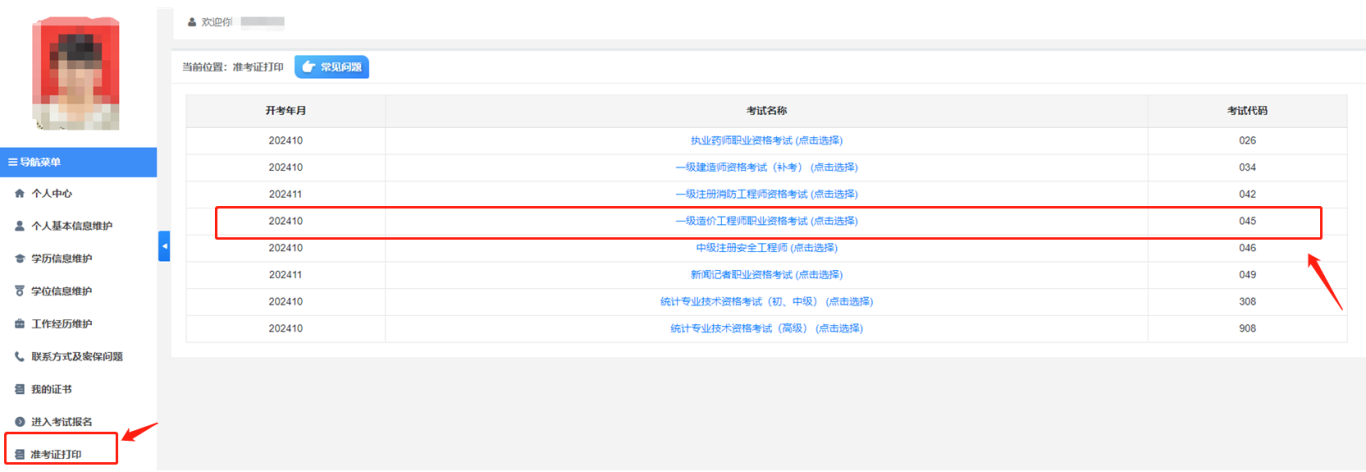Collapse the sidebar with the blue arrow handle
Screen dimensions: 1366x472
click(164, 246)
